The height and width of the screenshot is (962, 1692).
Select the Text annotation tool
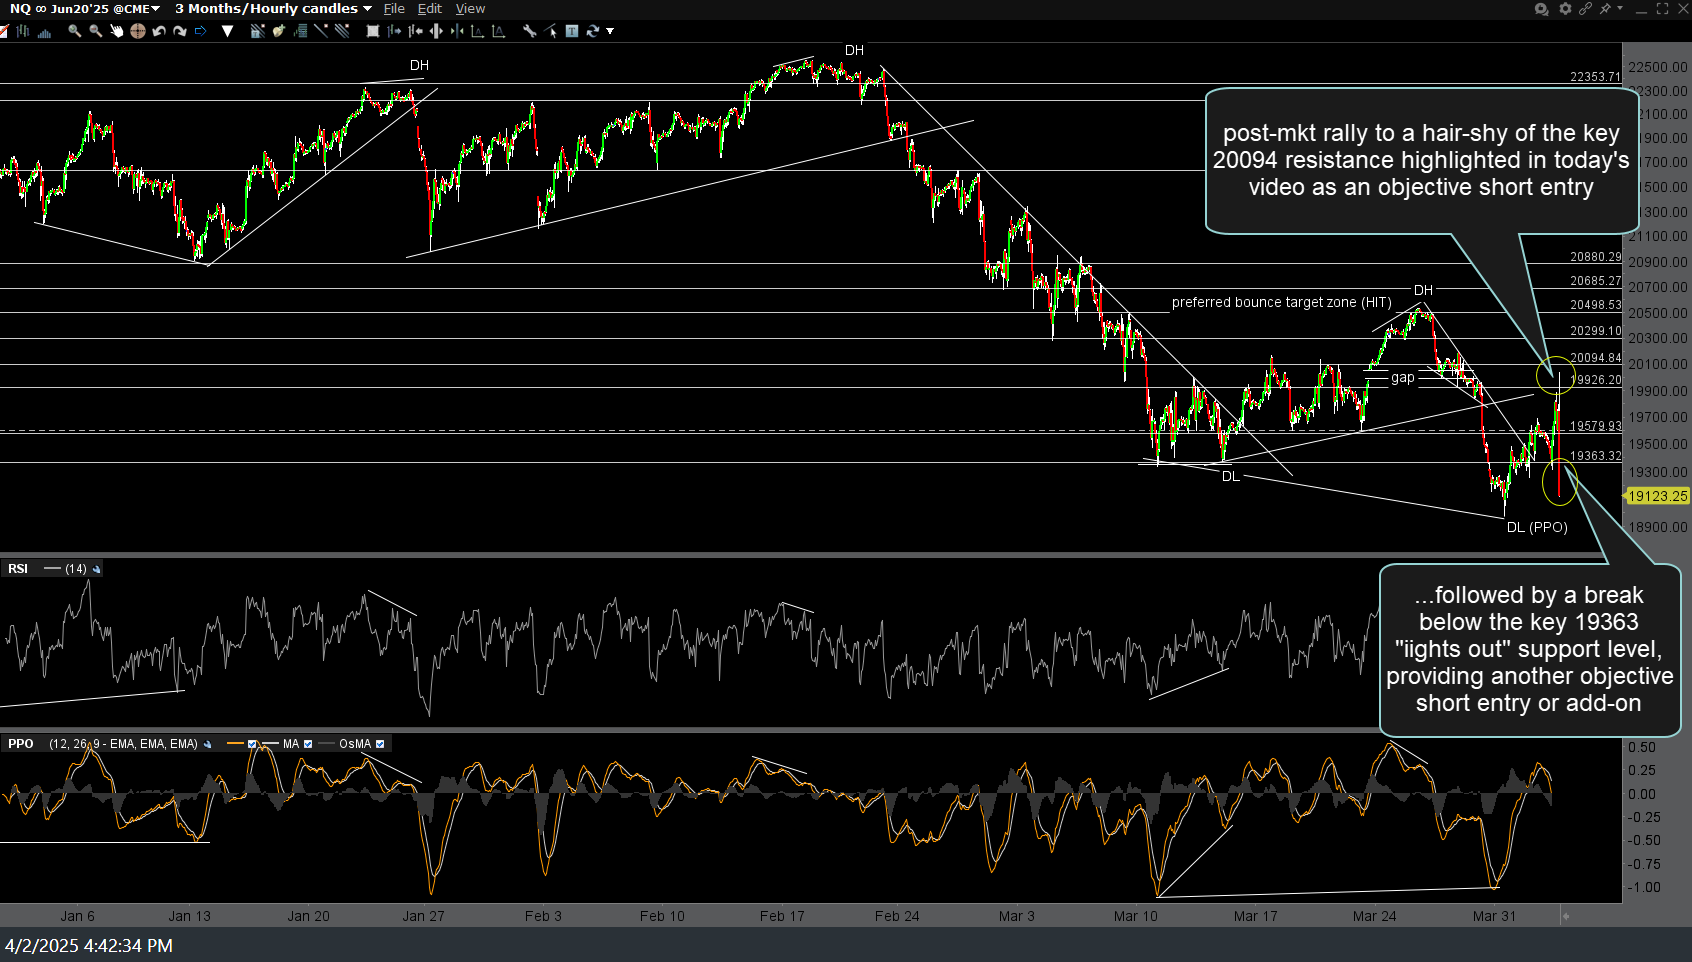tap(571, 31)
